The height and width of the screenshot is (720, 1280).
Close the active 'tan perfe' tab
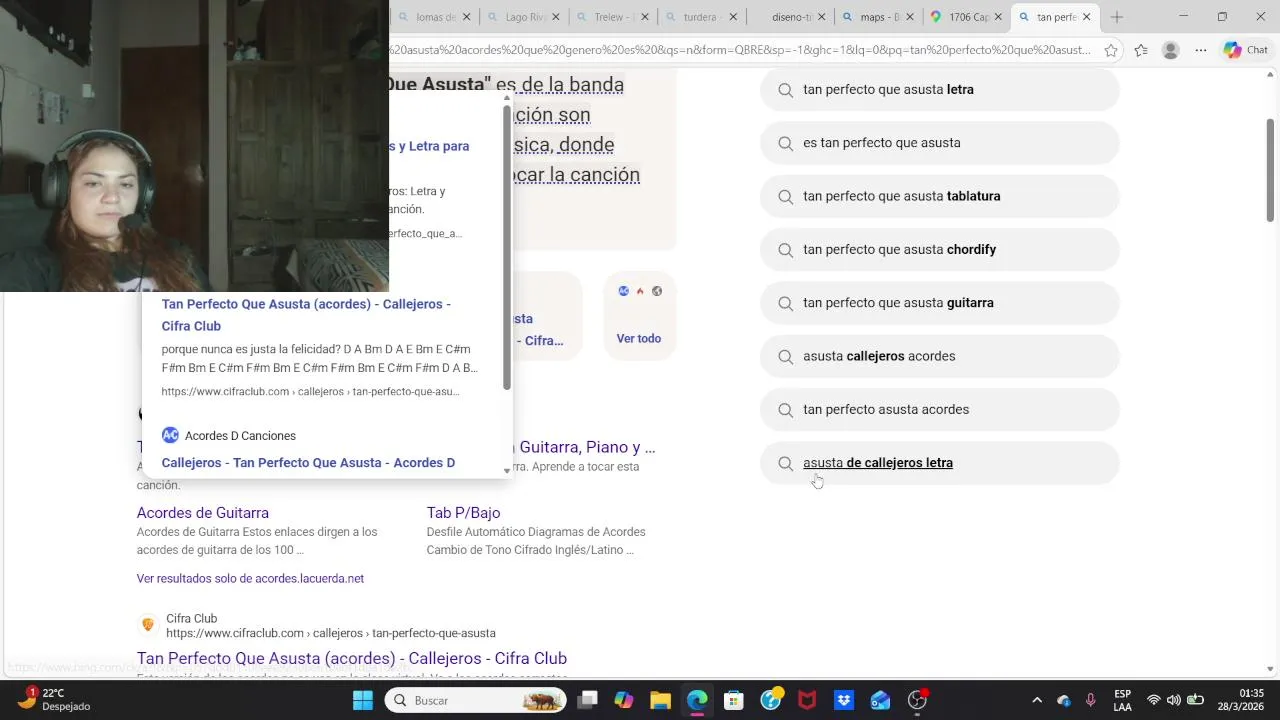point(1086,17)
